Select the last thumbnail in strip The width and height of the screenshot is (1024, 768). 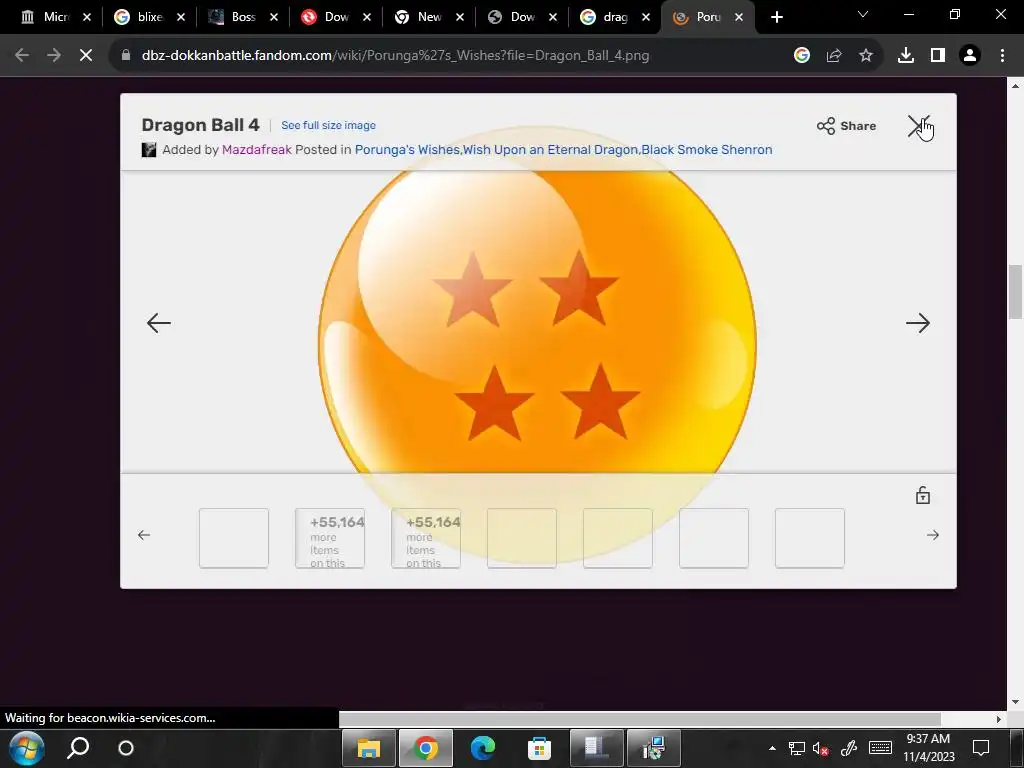pos(810,538)
